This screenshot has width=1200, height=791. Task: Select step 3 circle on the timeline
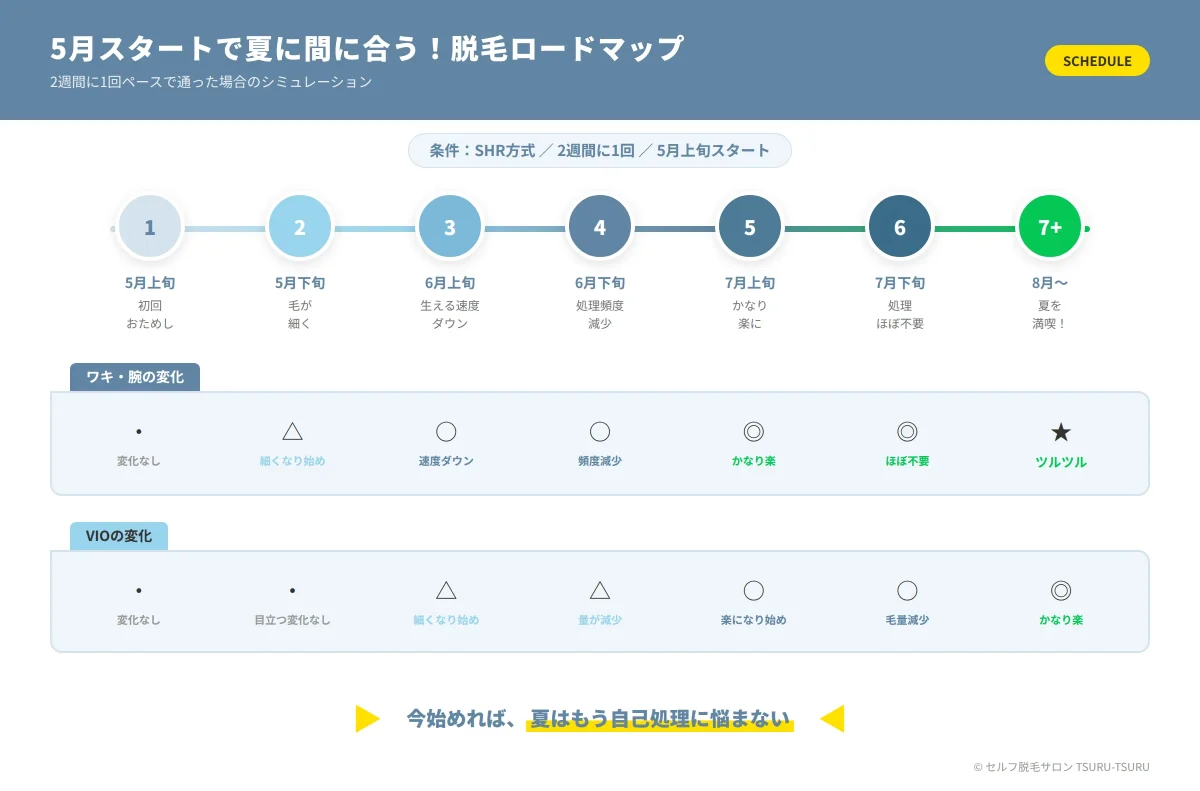point(450,227)
